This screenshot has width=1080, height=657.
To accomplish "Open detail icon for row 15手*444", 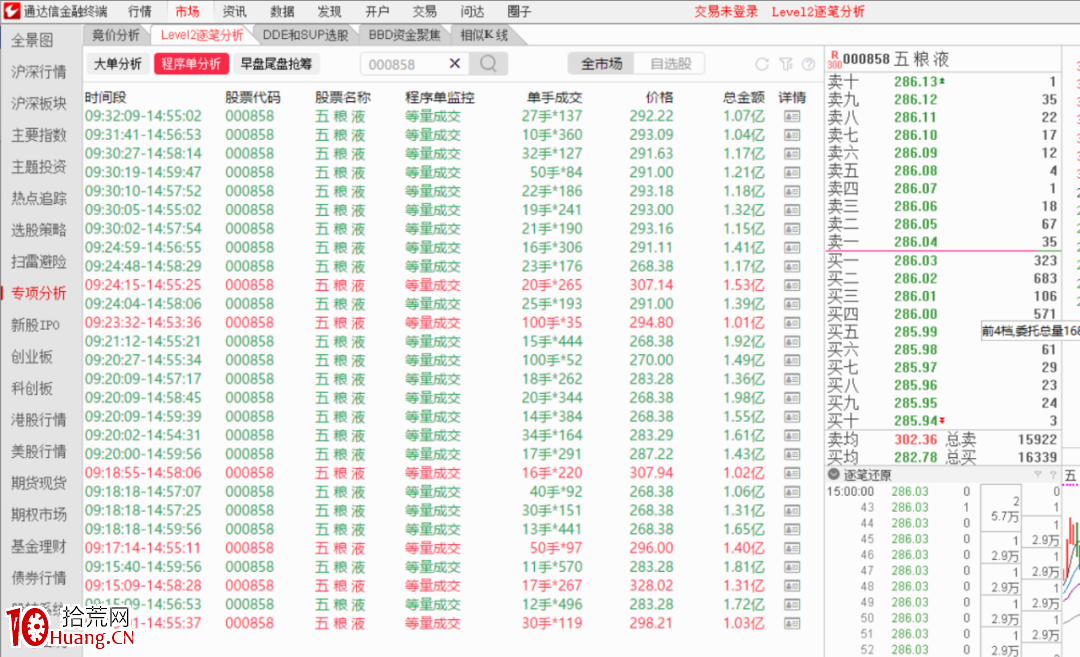I will [792, 342].
